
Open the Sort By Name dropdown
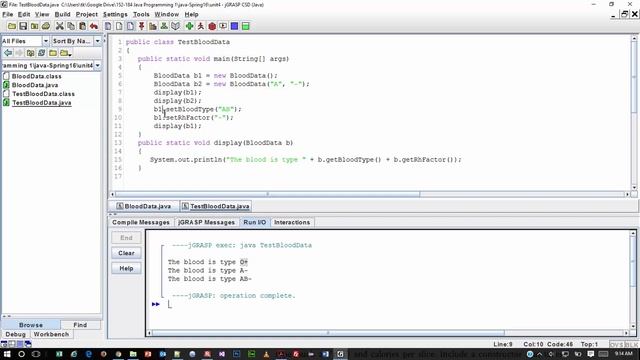(98, 41)
